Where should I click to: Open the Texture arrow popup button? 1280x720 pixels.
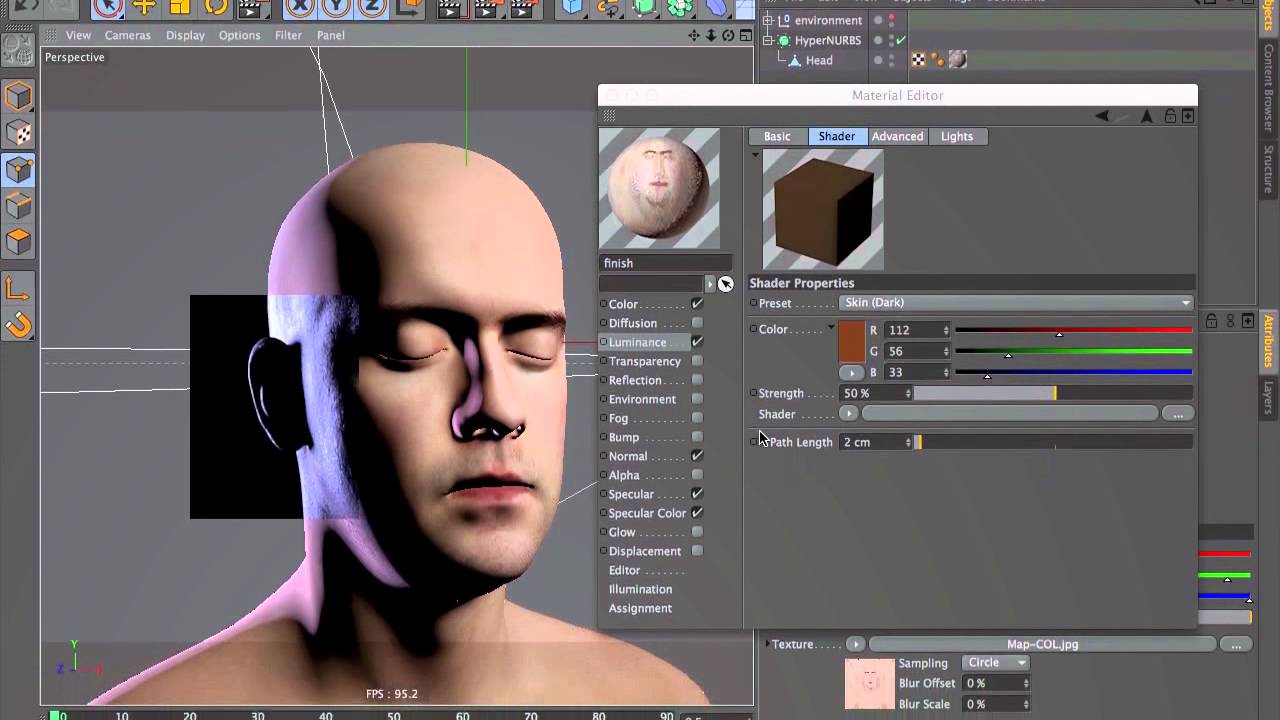pos(856,644)
